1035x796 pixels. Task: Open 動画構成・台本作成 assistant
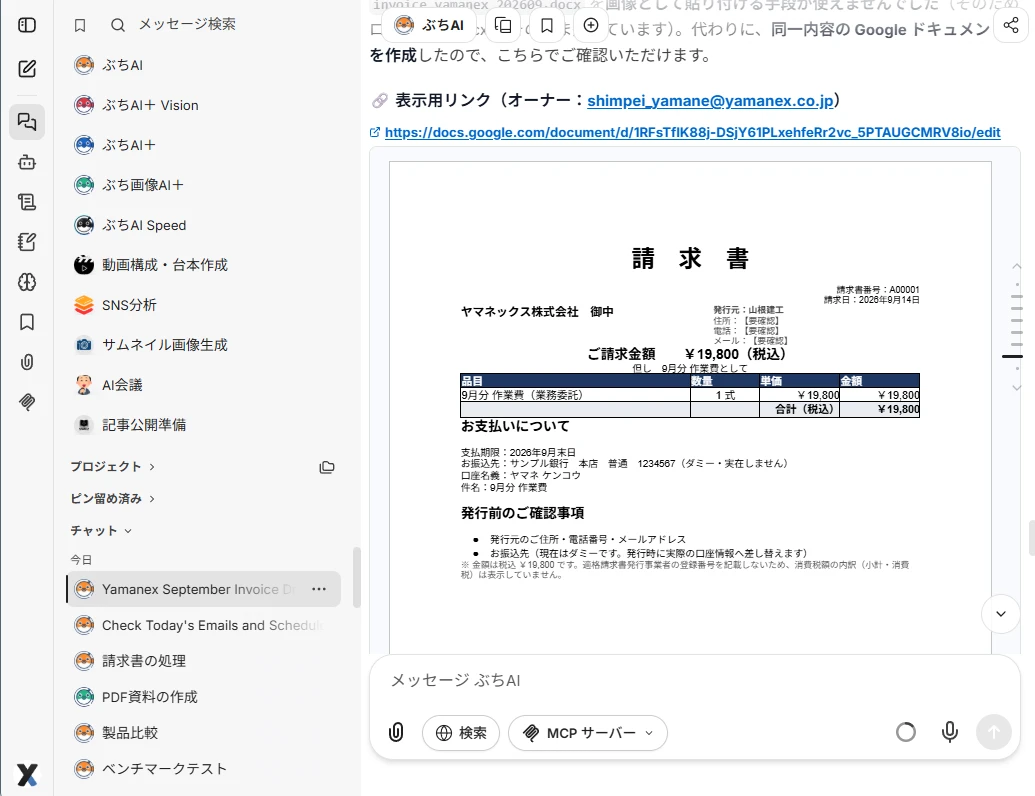point(203,265)
